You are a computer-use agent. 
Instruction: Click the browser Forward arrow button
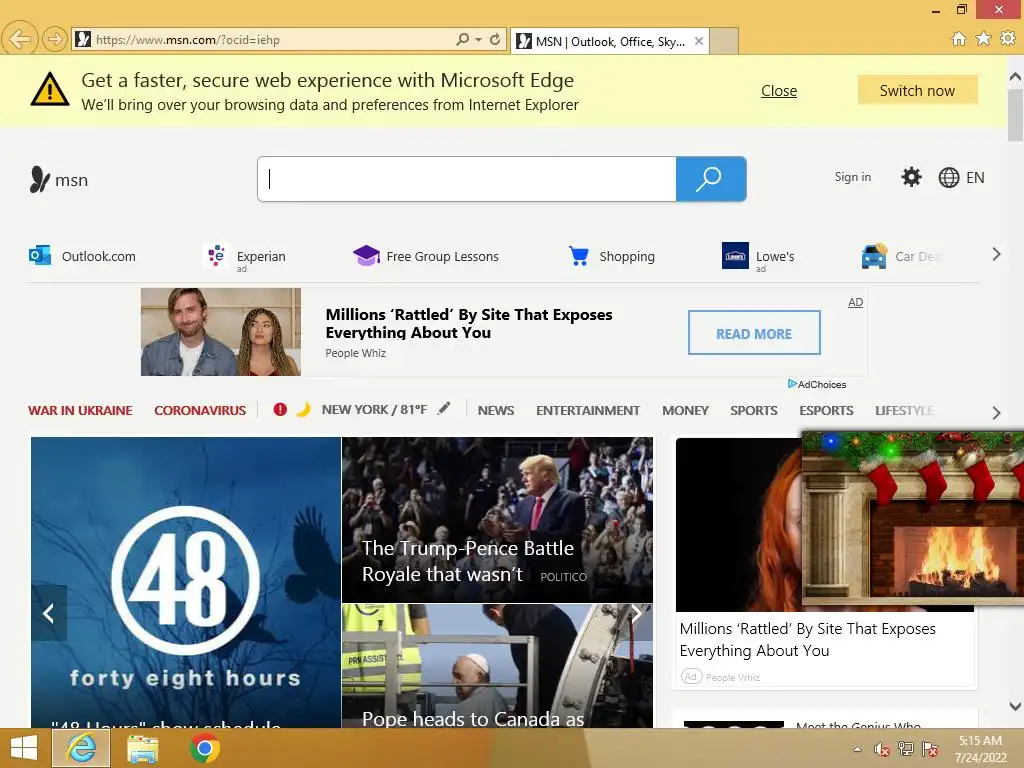(55, 39)
